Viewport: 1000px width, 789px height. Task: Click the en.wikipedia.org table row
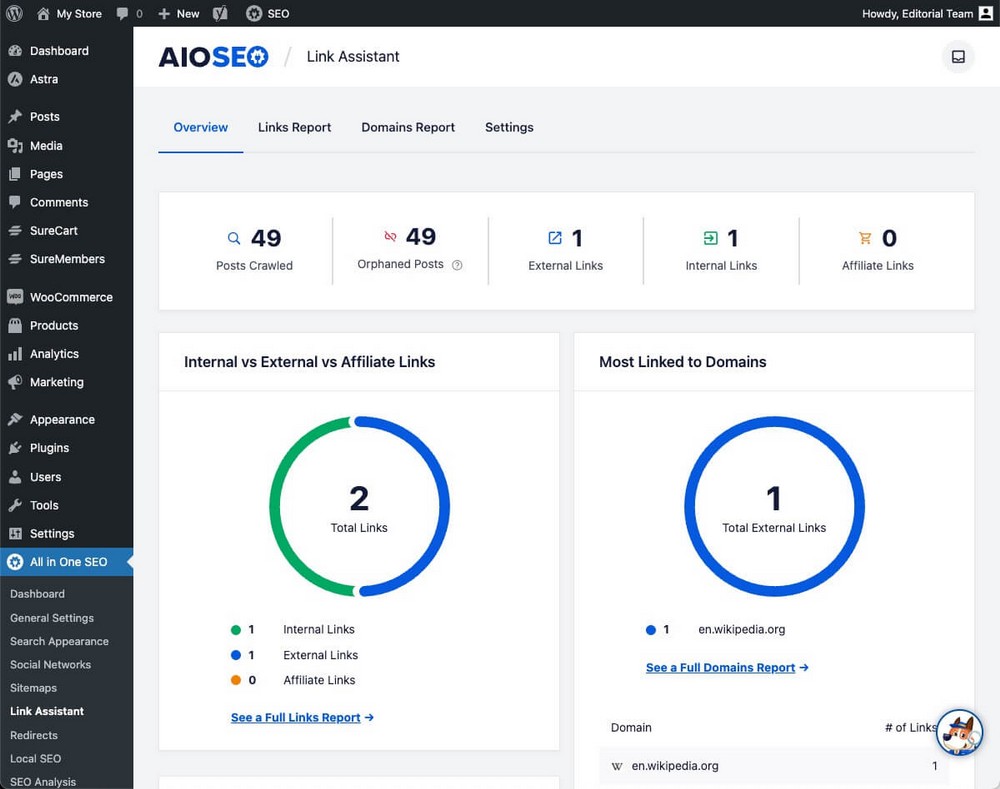click(774, 766)
